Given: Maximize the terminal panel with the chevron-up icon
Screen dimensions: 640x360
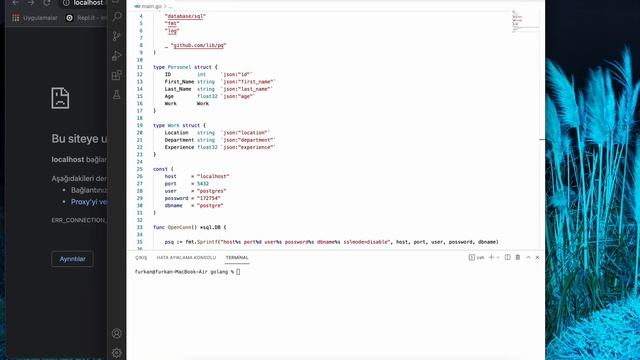Looking at the screenshot, I should coord(528,257).
